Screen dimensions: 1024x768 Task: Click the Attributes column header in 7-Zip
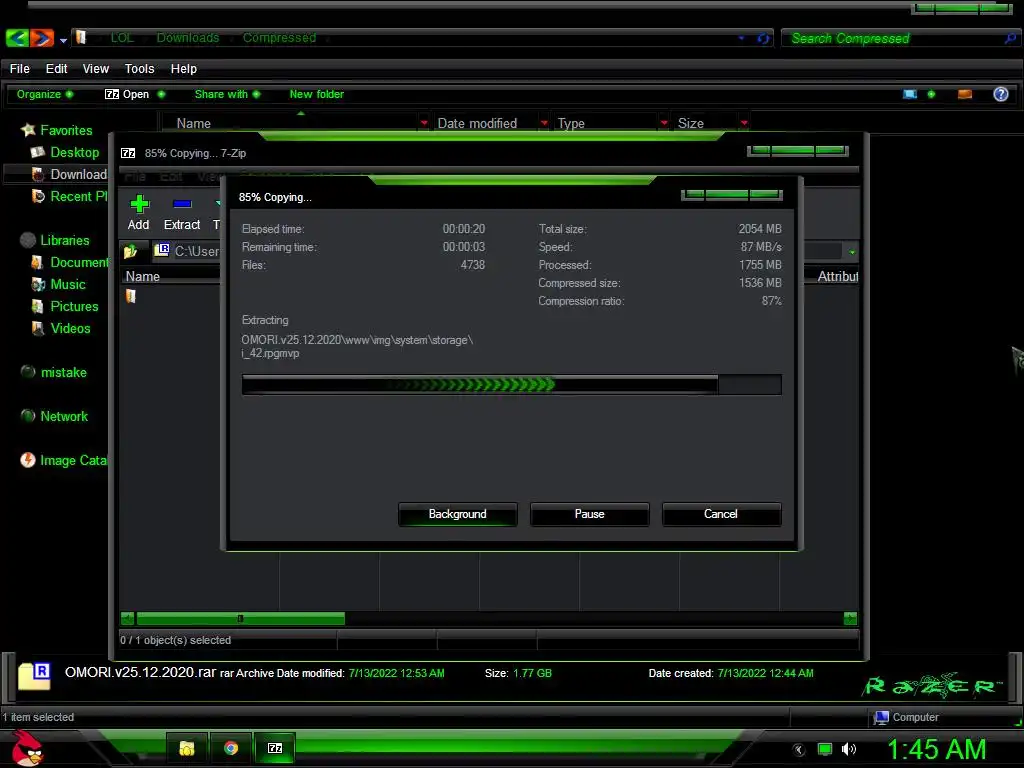click(838, 276)
